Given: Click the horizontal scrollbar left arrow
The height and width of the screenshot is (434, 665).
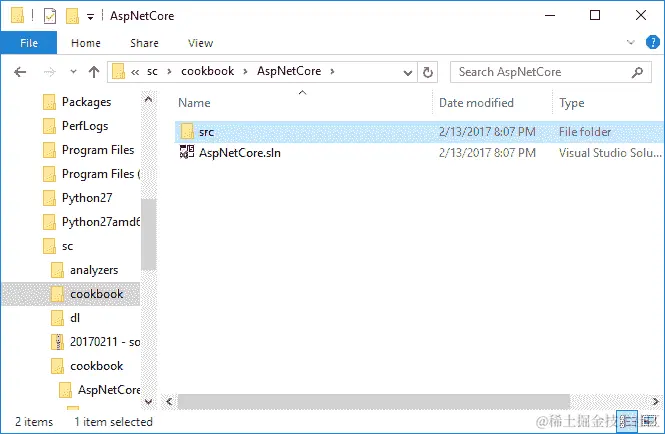Looking at the screenshot, I should tap(169, 401).
